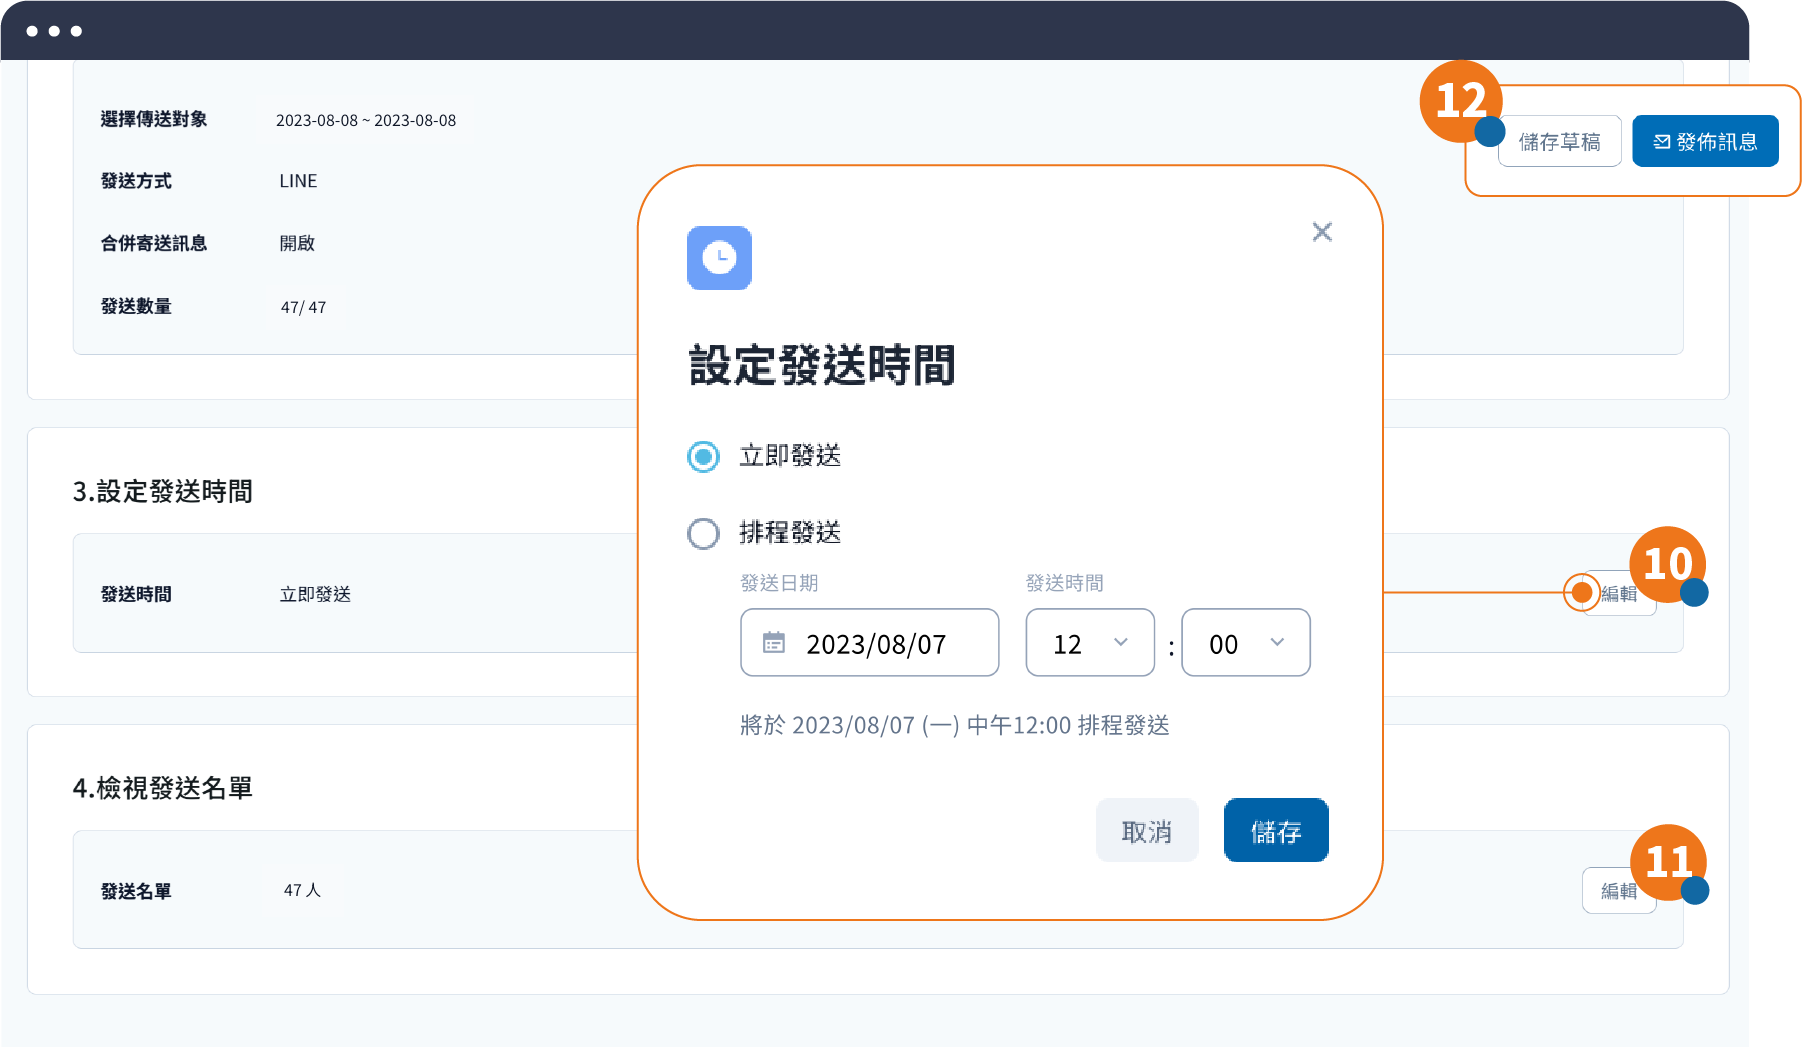Edit the 發送名單 via 編輯 button

coord(1618,890)
